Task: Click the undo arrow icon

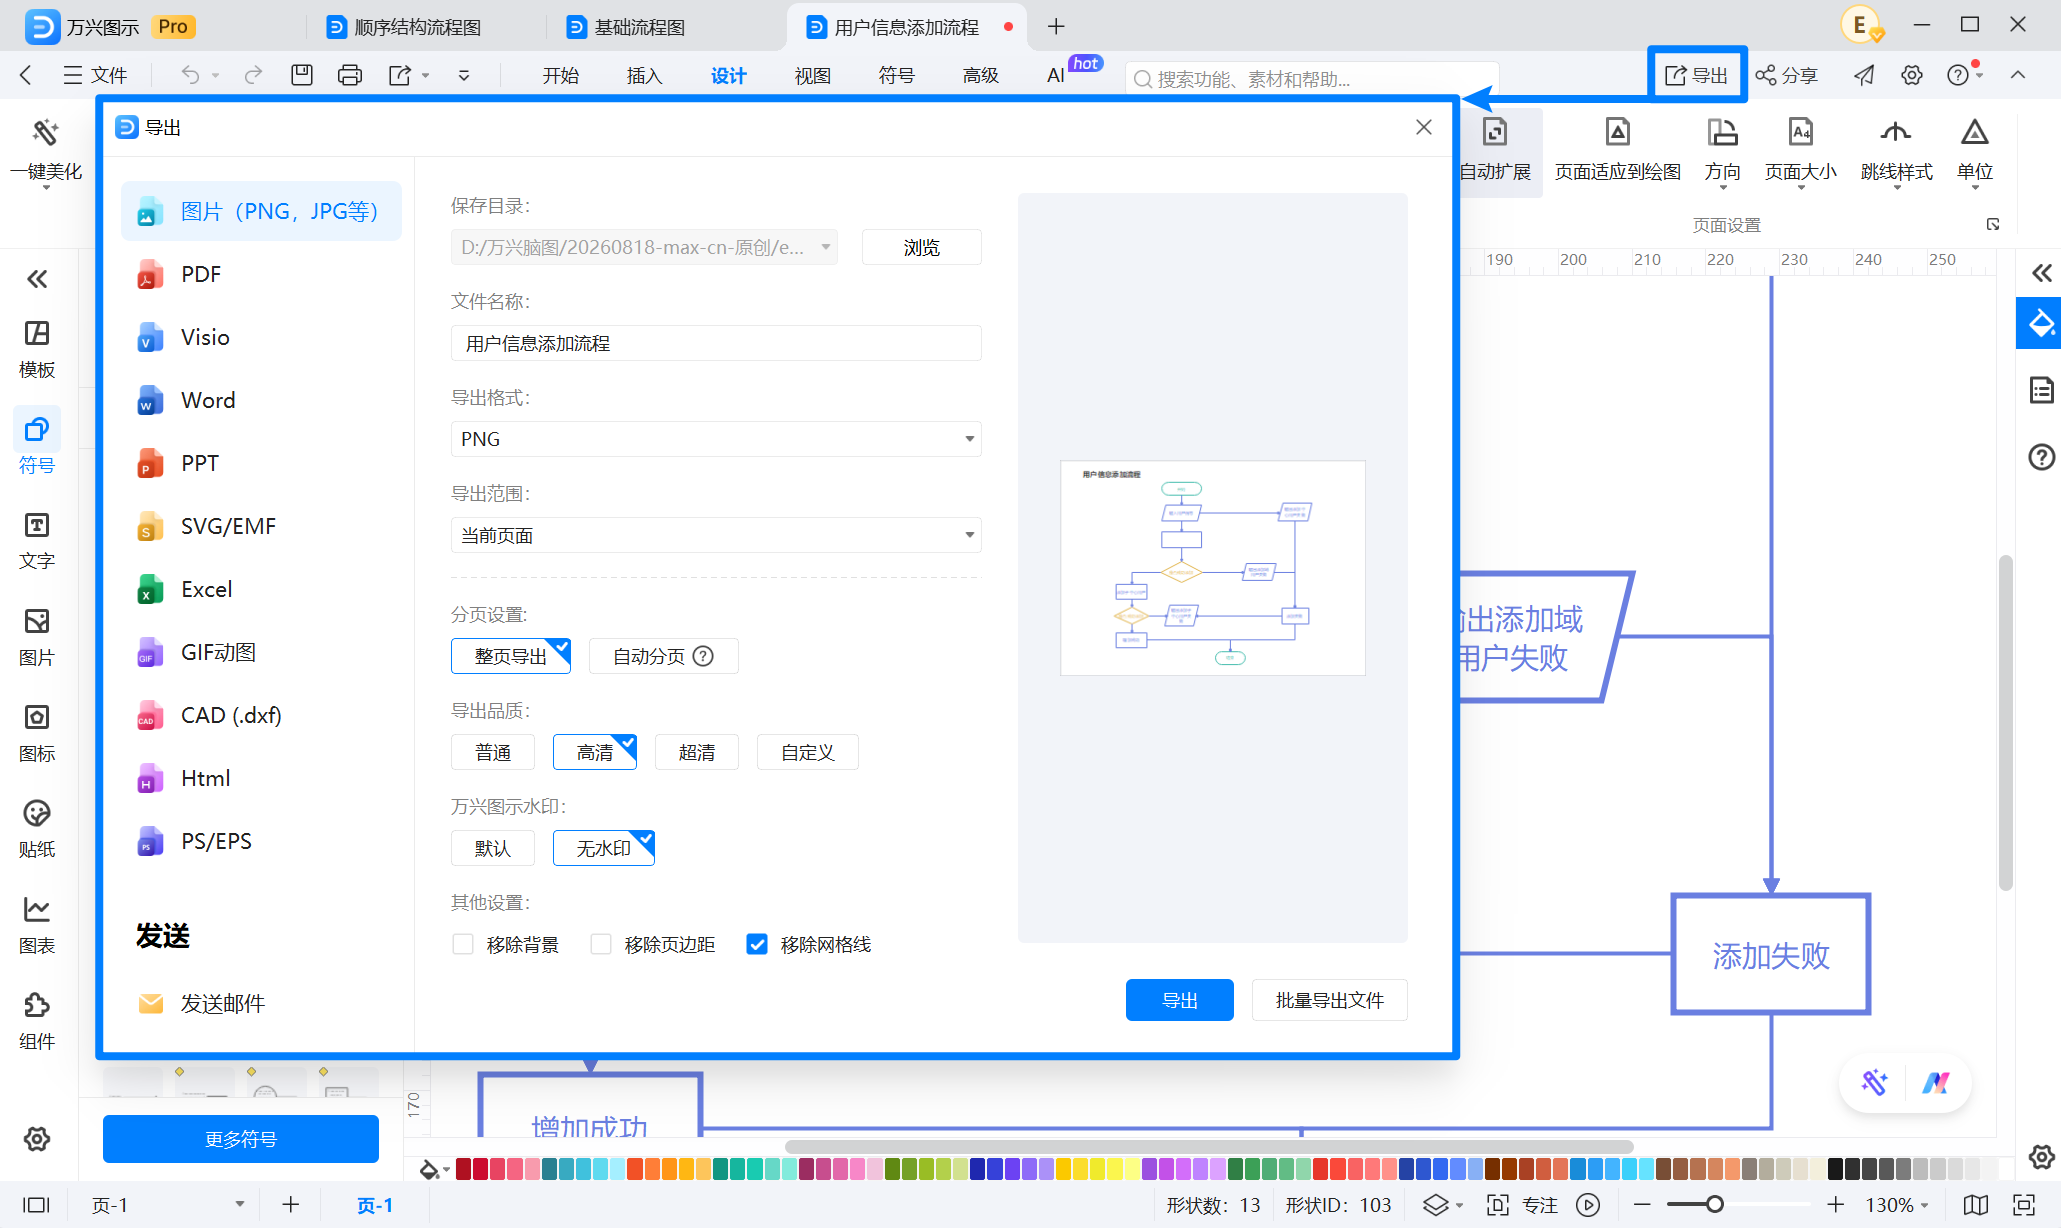Action: pyautogui.click(x=190, y=75)
